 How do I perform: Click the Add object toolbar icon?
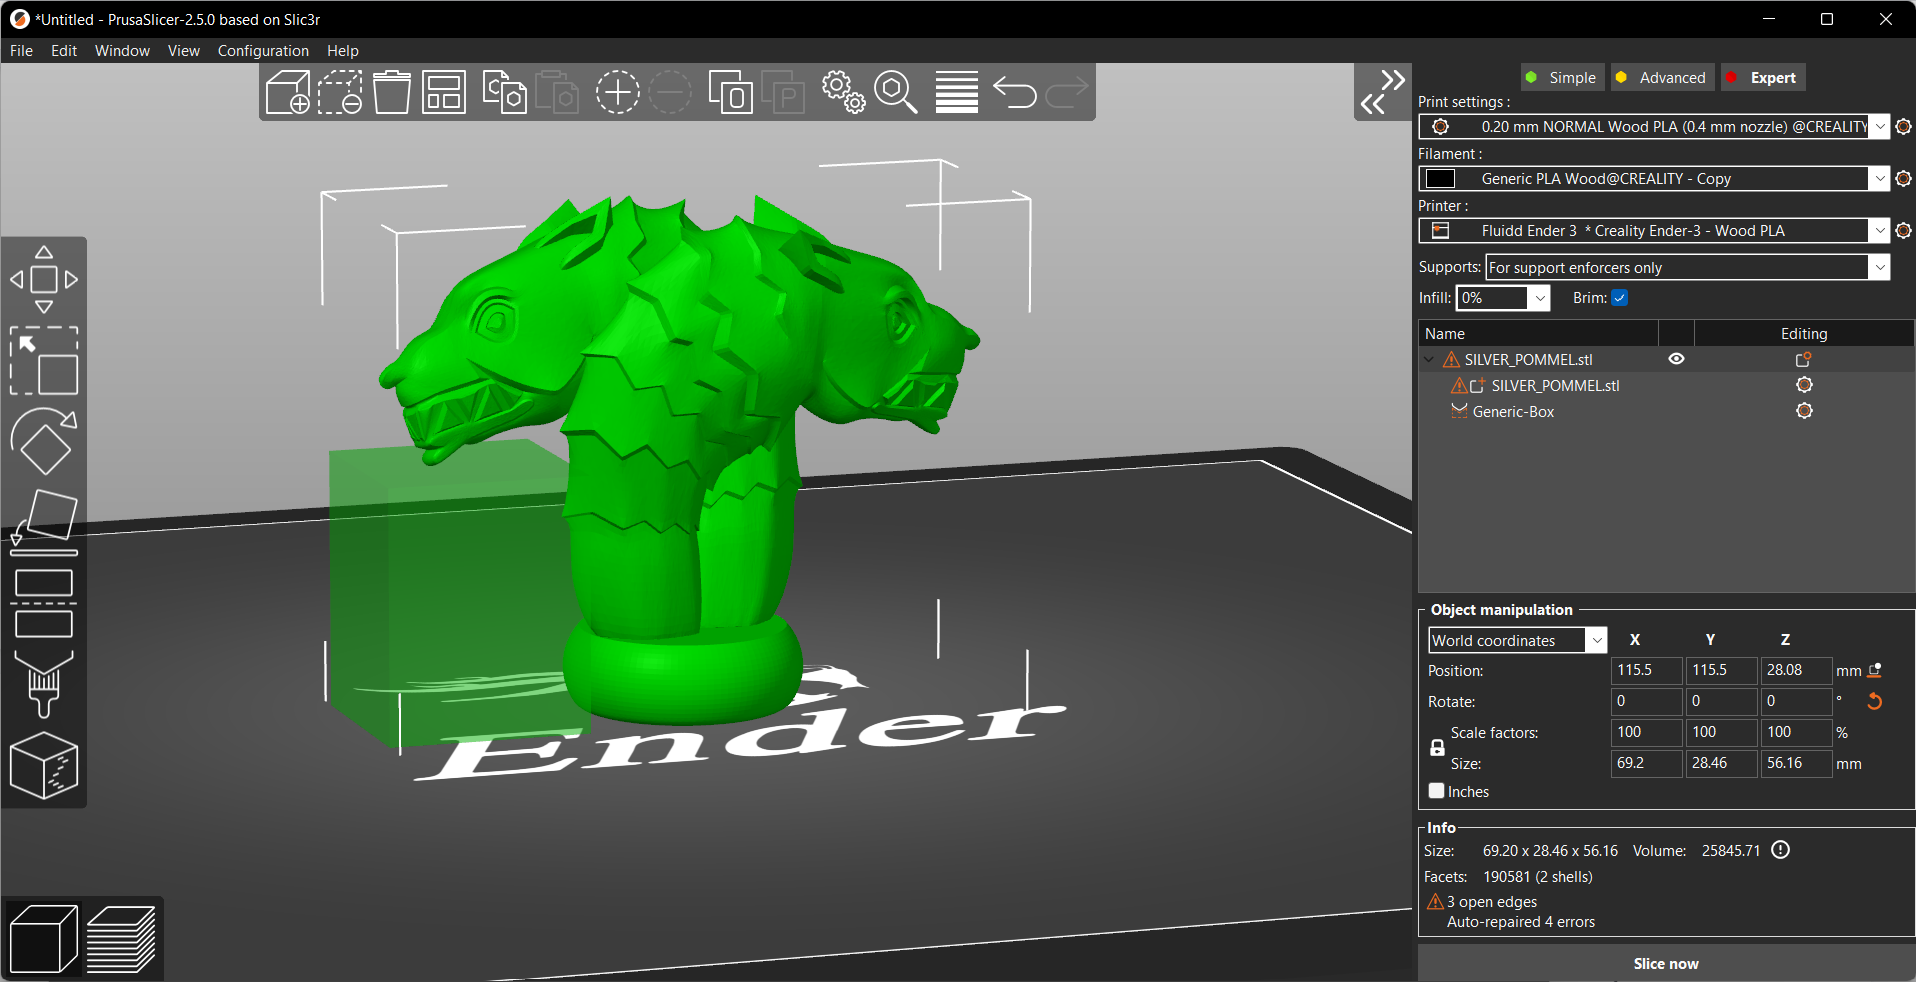point(288,92)
